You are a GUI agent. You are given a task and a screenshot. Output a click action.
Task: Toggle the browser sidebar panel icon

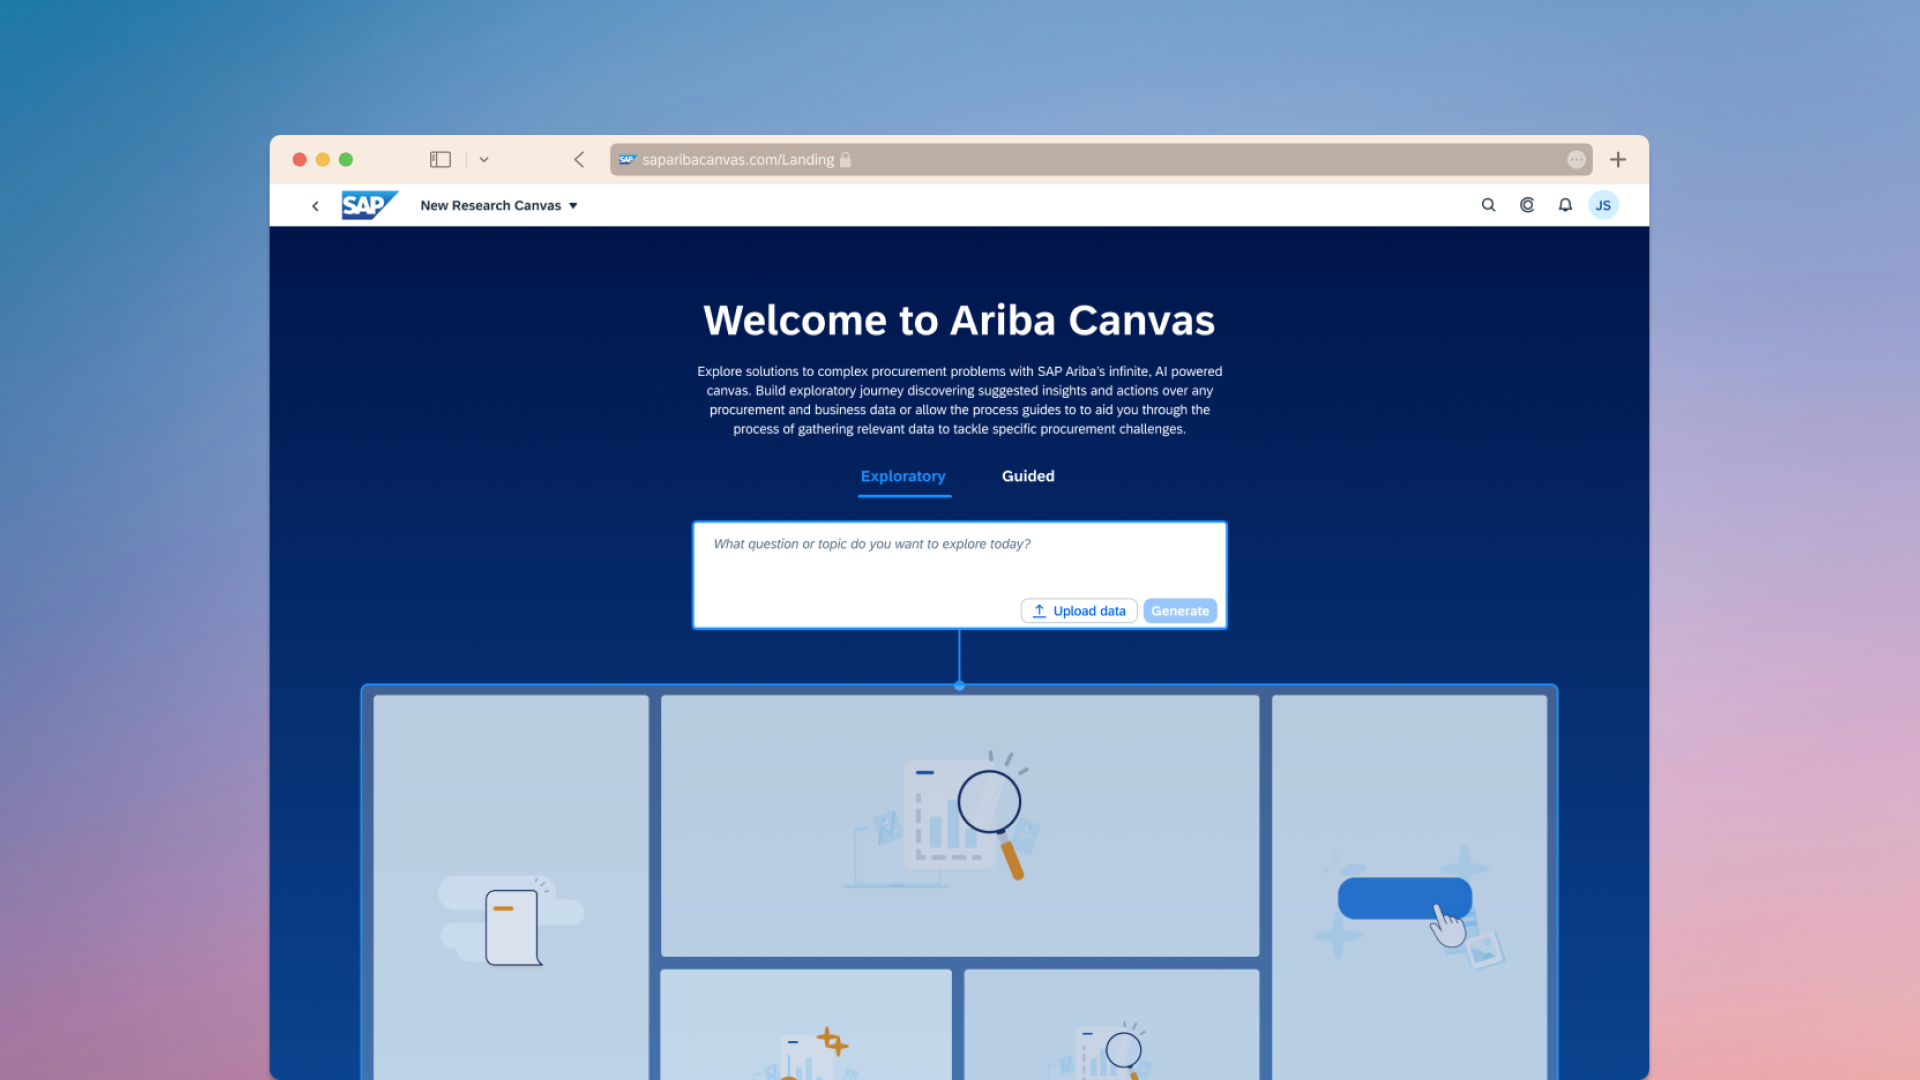pos(440,159)
